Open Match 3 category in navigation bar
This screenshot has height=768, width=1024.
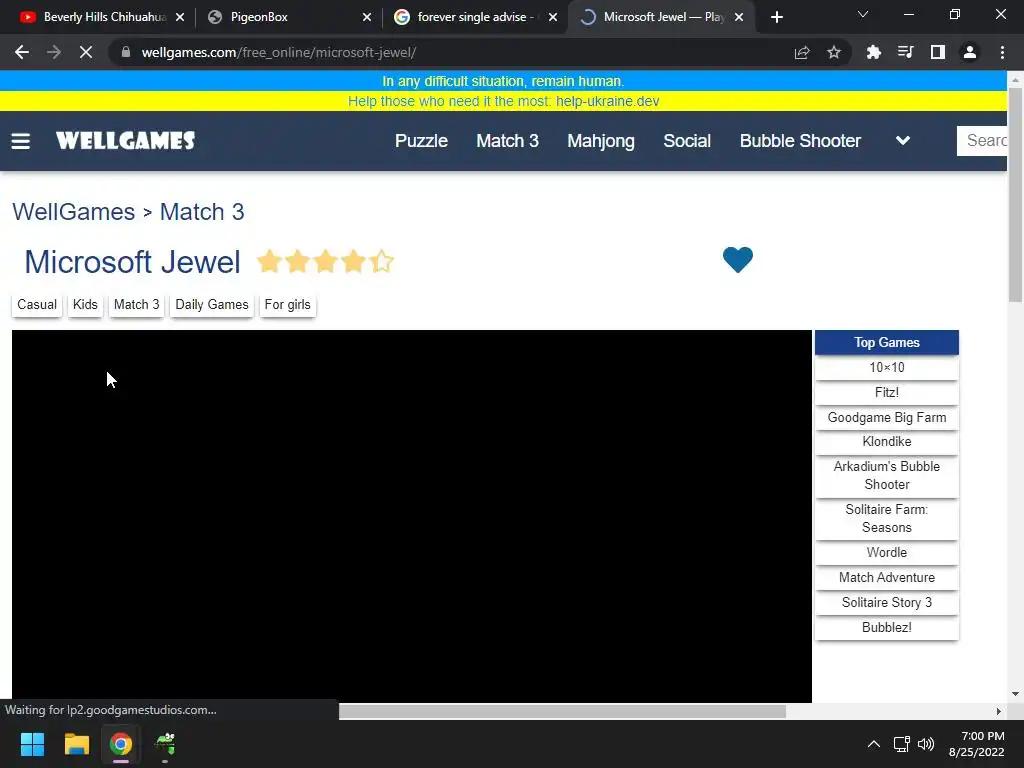pyautogui.click(x=507, y=141)
